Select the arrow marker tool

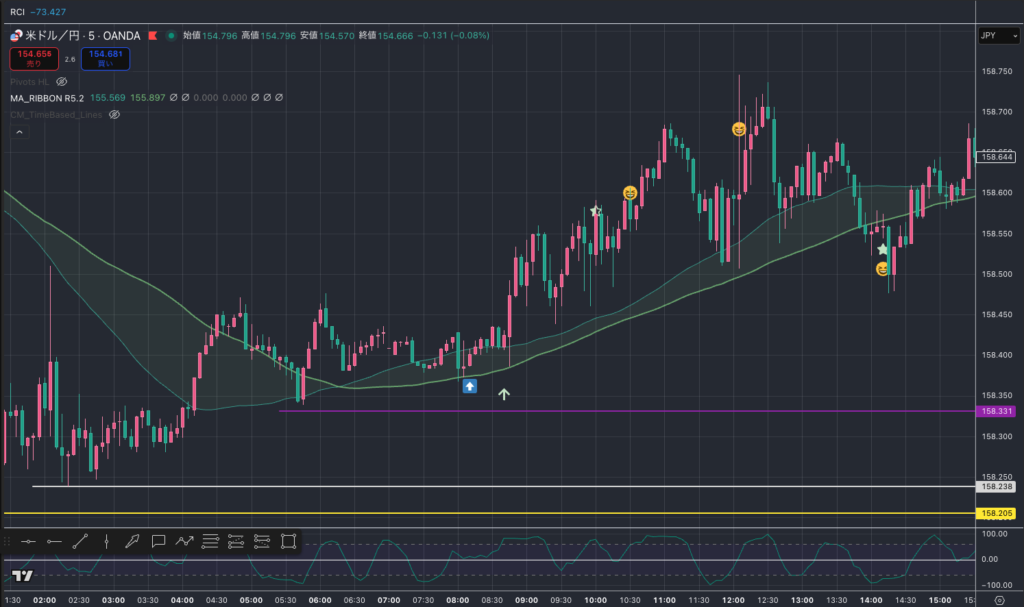(132, 541)
